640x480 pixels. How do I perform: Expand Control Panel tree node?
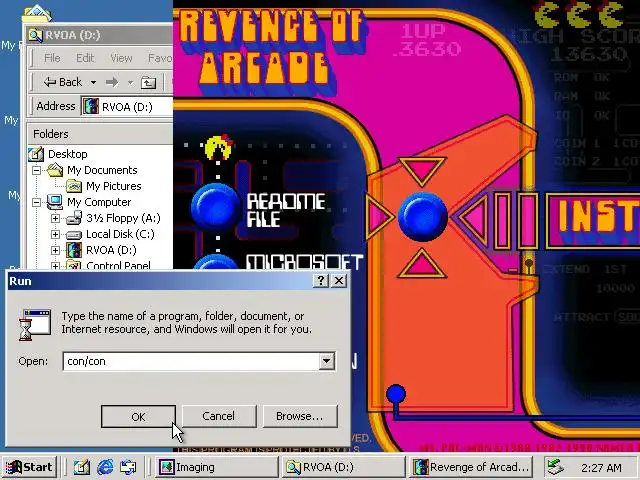coord(56,266)
